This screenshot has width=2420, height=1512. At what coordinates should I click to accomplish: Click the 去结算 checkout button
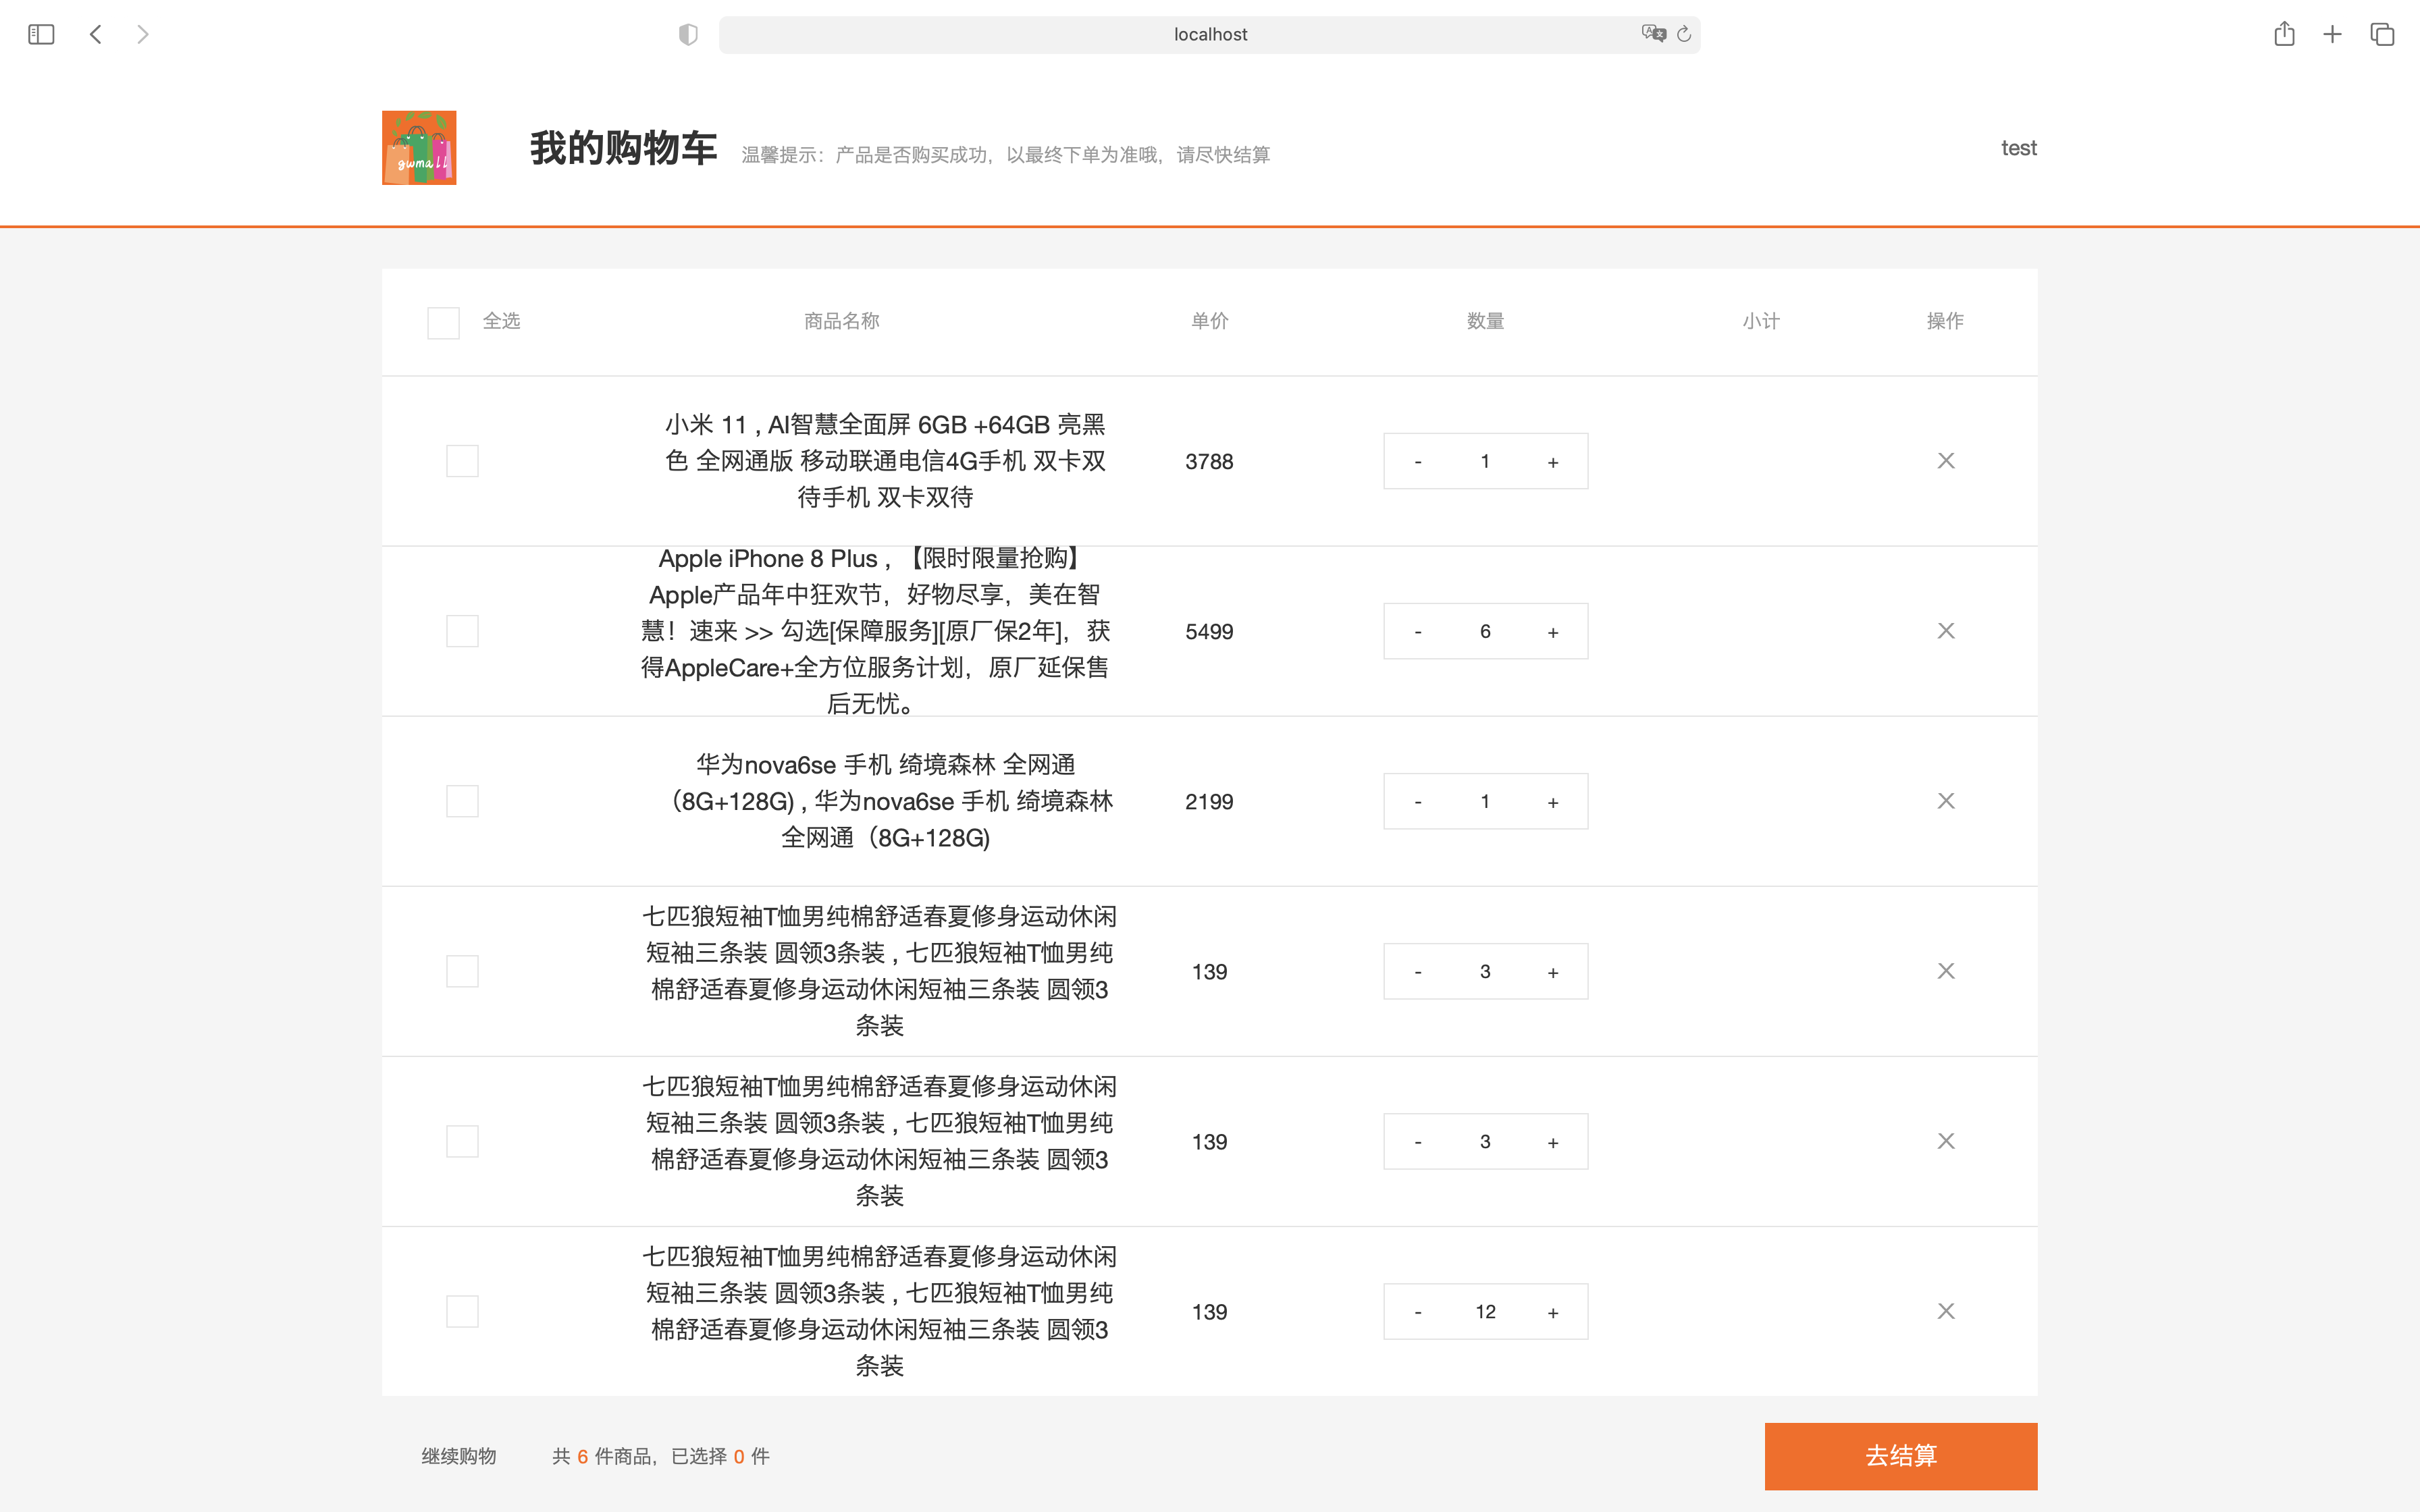1900,1456
